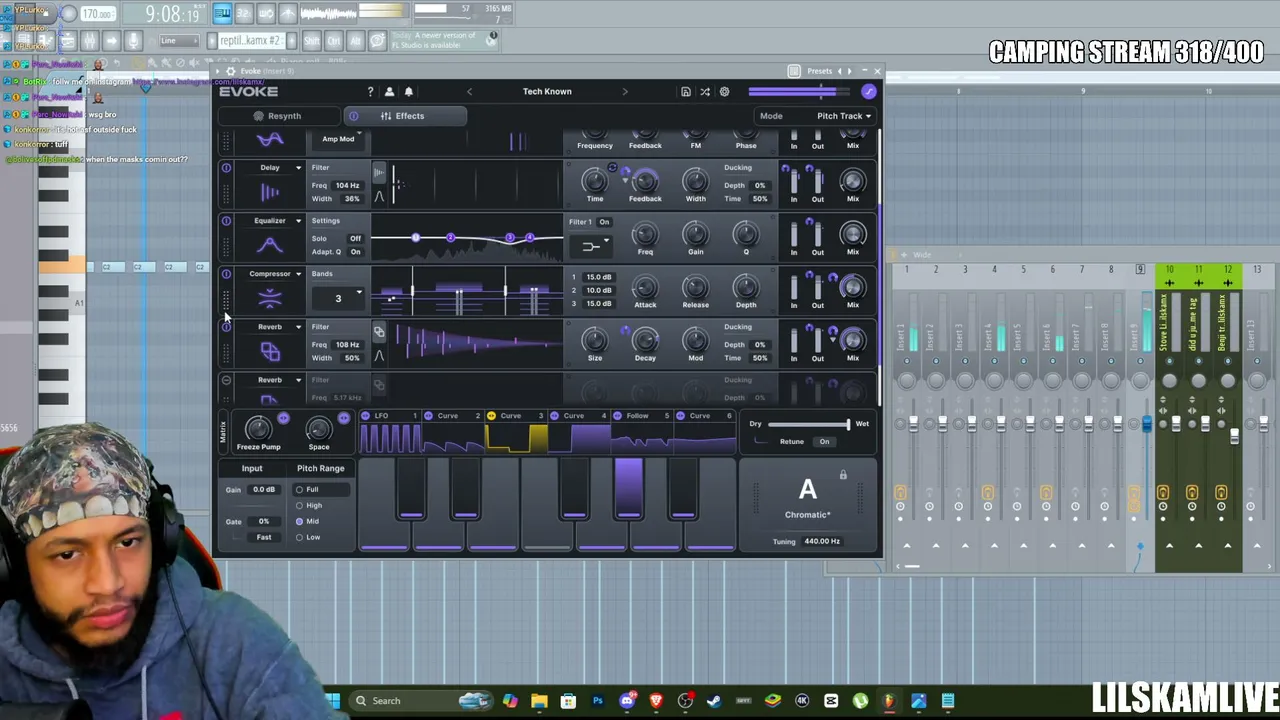Open the modulation Matrix panel
This screenshot has height=720, width=1280.
pyautogui.click(x=223, y=431)
